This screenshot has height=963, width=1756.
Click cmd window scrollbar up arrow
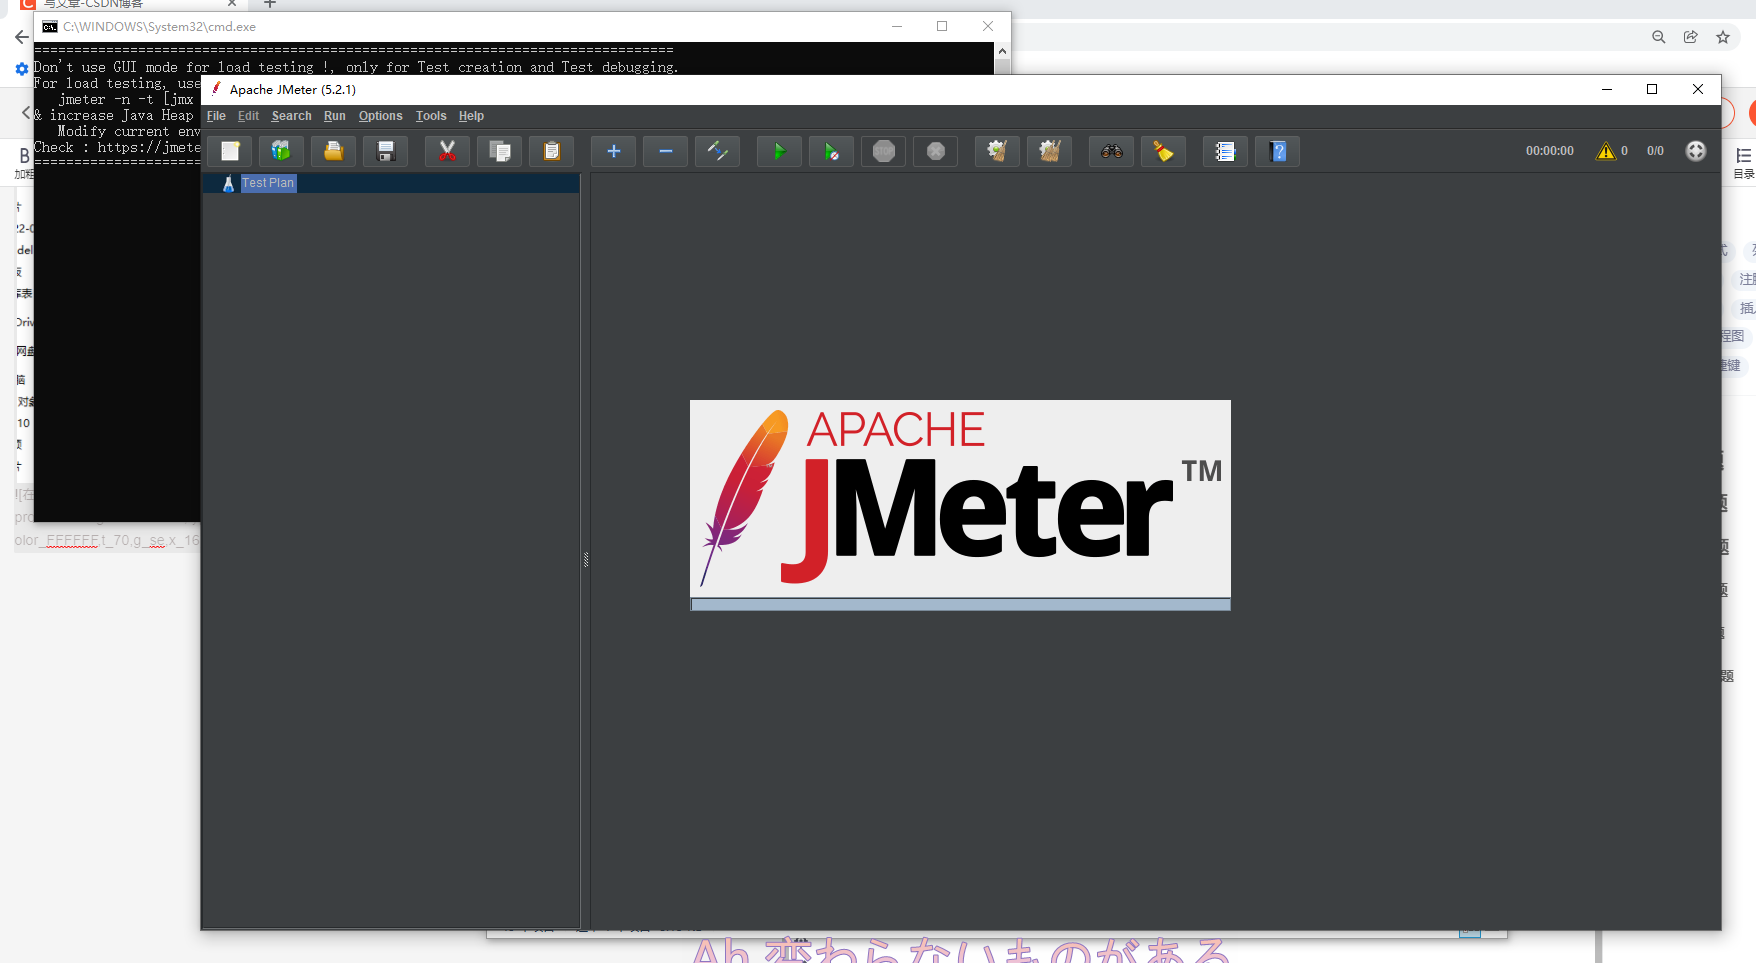pos(1002,51)
